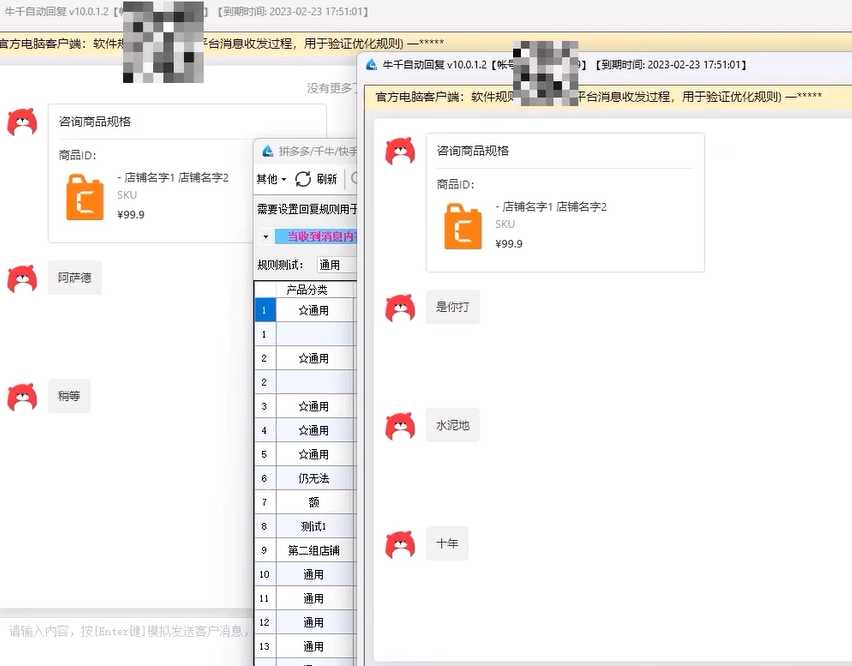The width and height of the screenshot is (852, 666).
Task: Click the 测试1 cell in the rules table
Action: 314,526
